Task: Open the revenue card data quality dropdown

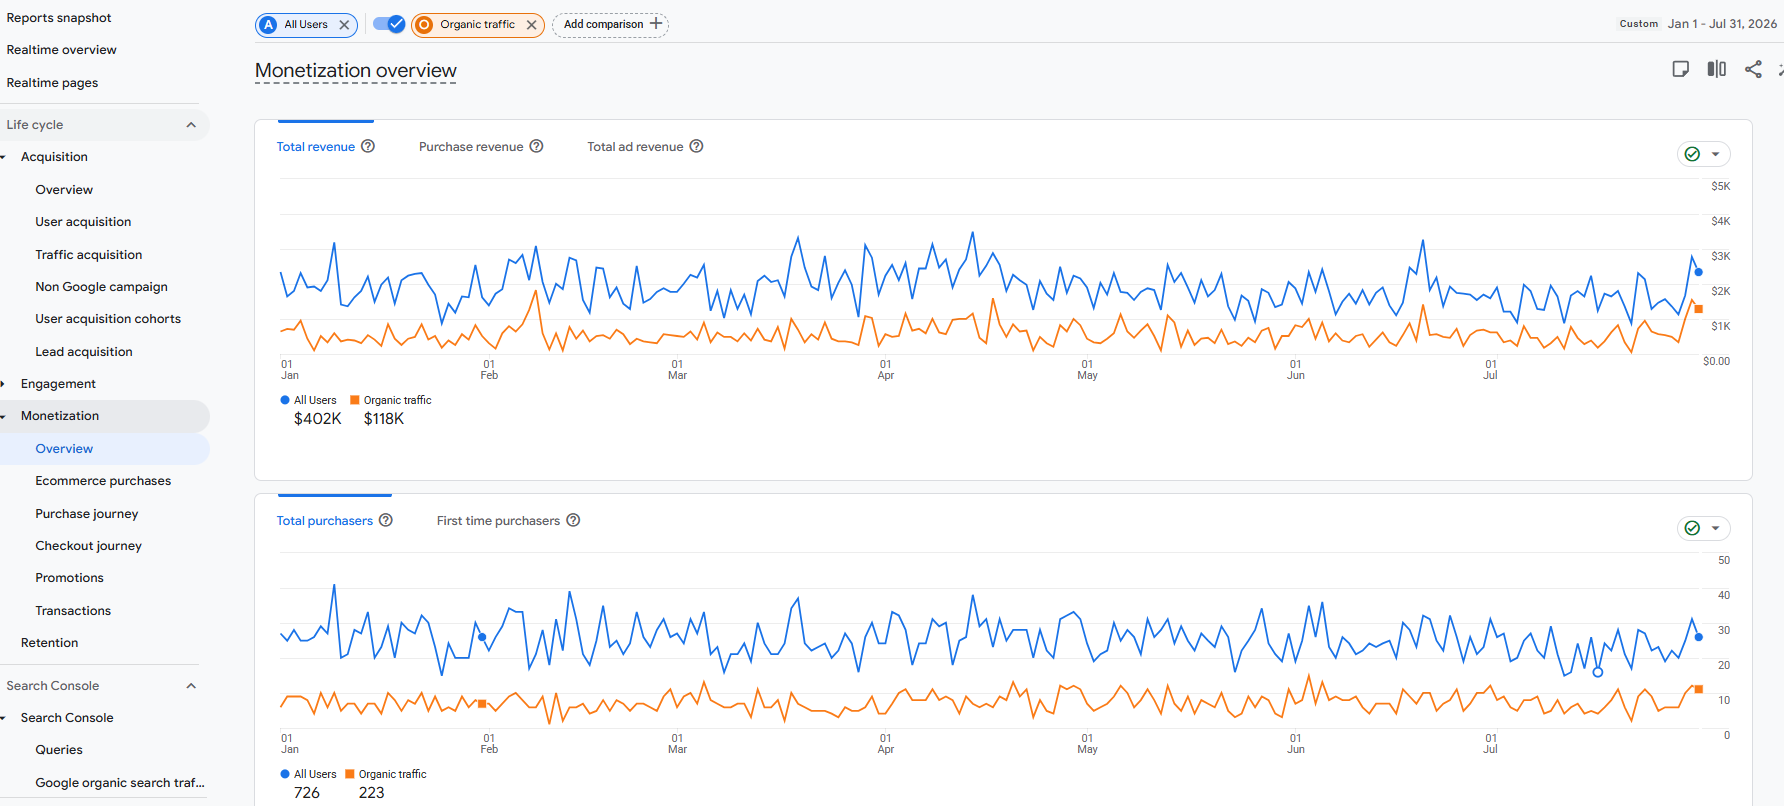Action: tap(1704, 154)
